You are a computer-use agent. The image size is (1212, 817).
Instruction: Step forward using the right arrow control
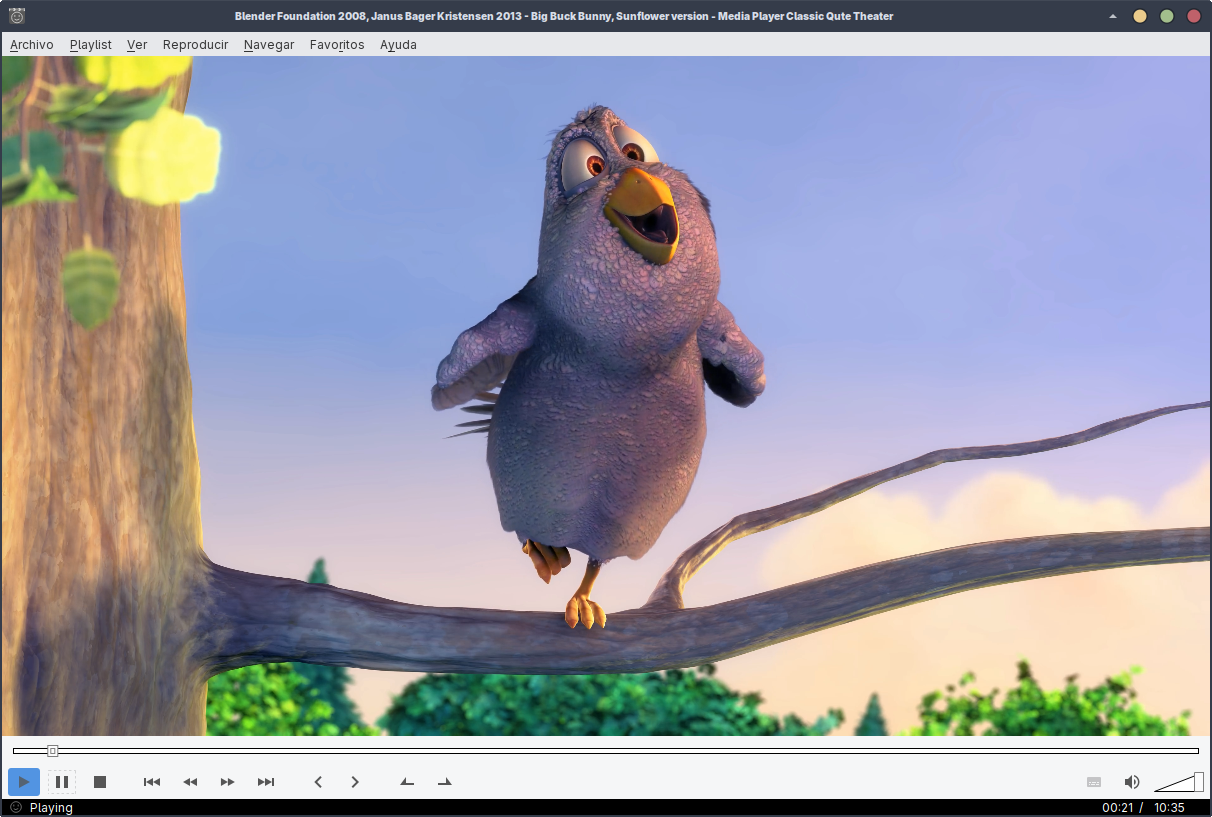(x=354, y=782)
